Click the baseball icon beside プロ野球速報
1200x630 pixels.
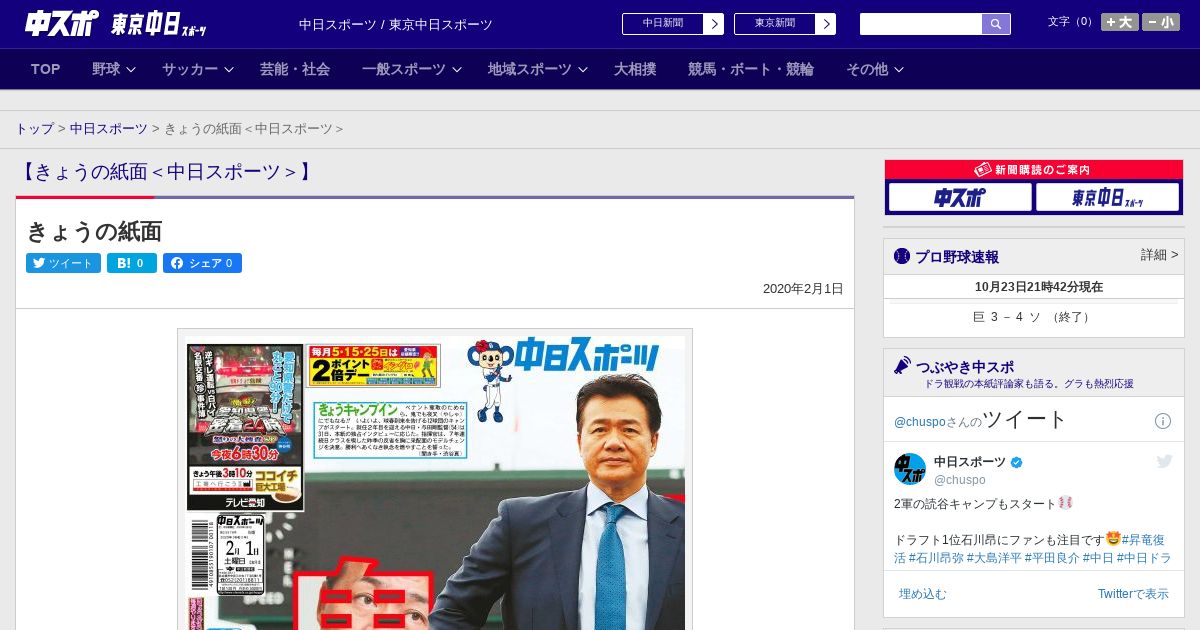[x=902, y=257]
